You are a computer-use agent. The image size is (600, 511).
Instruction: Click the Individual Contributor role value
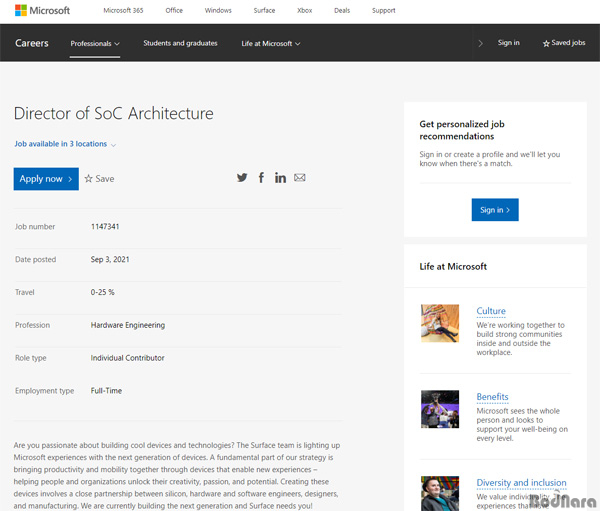click(127, 358)
